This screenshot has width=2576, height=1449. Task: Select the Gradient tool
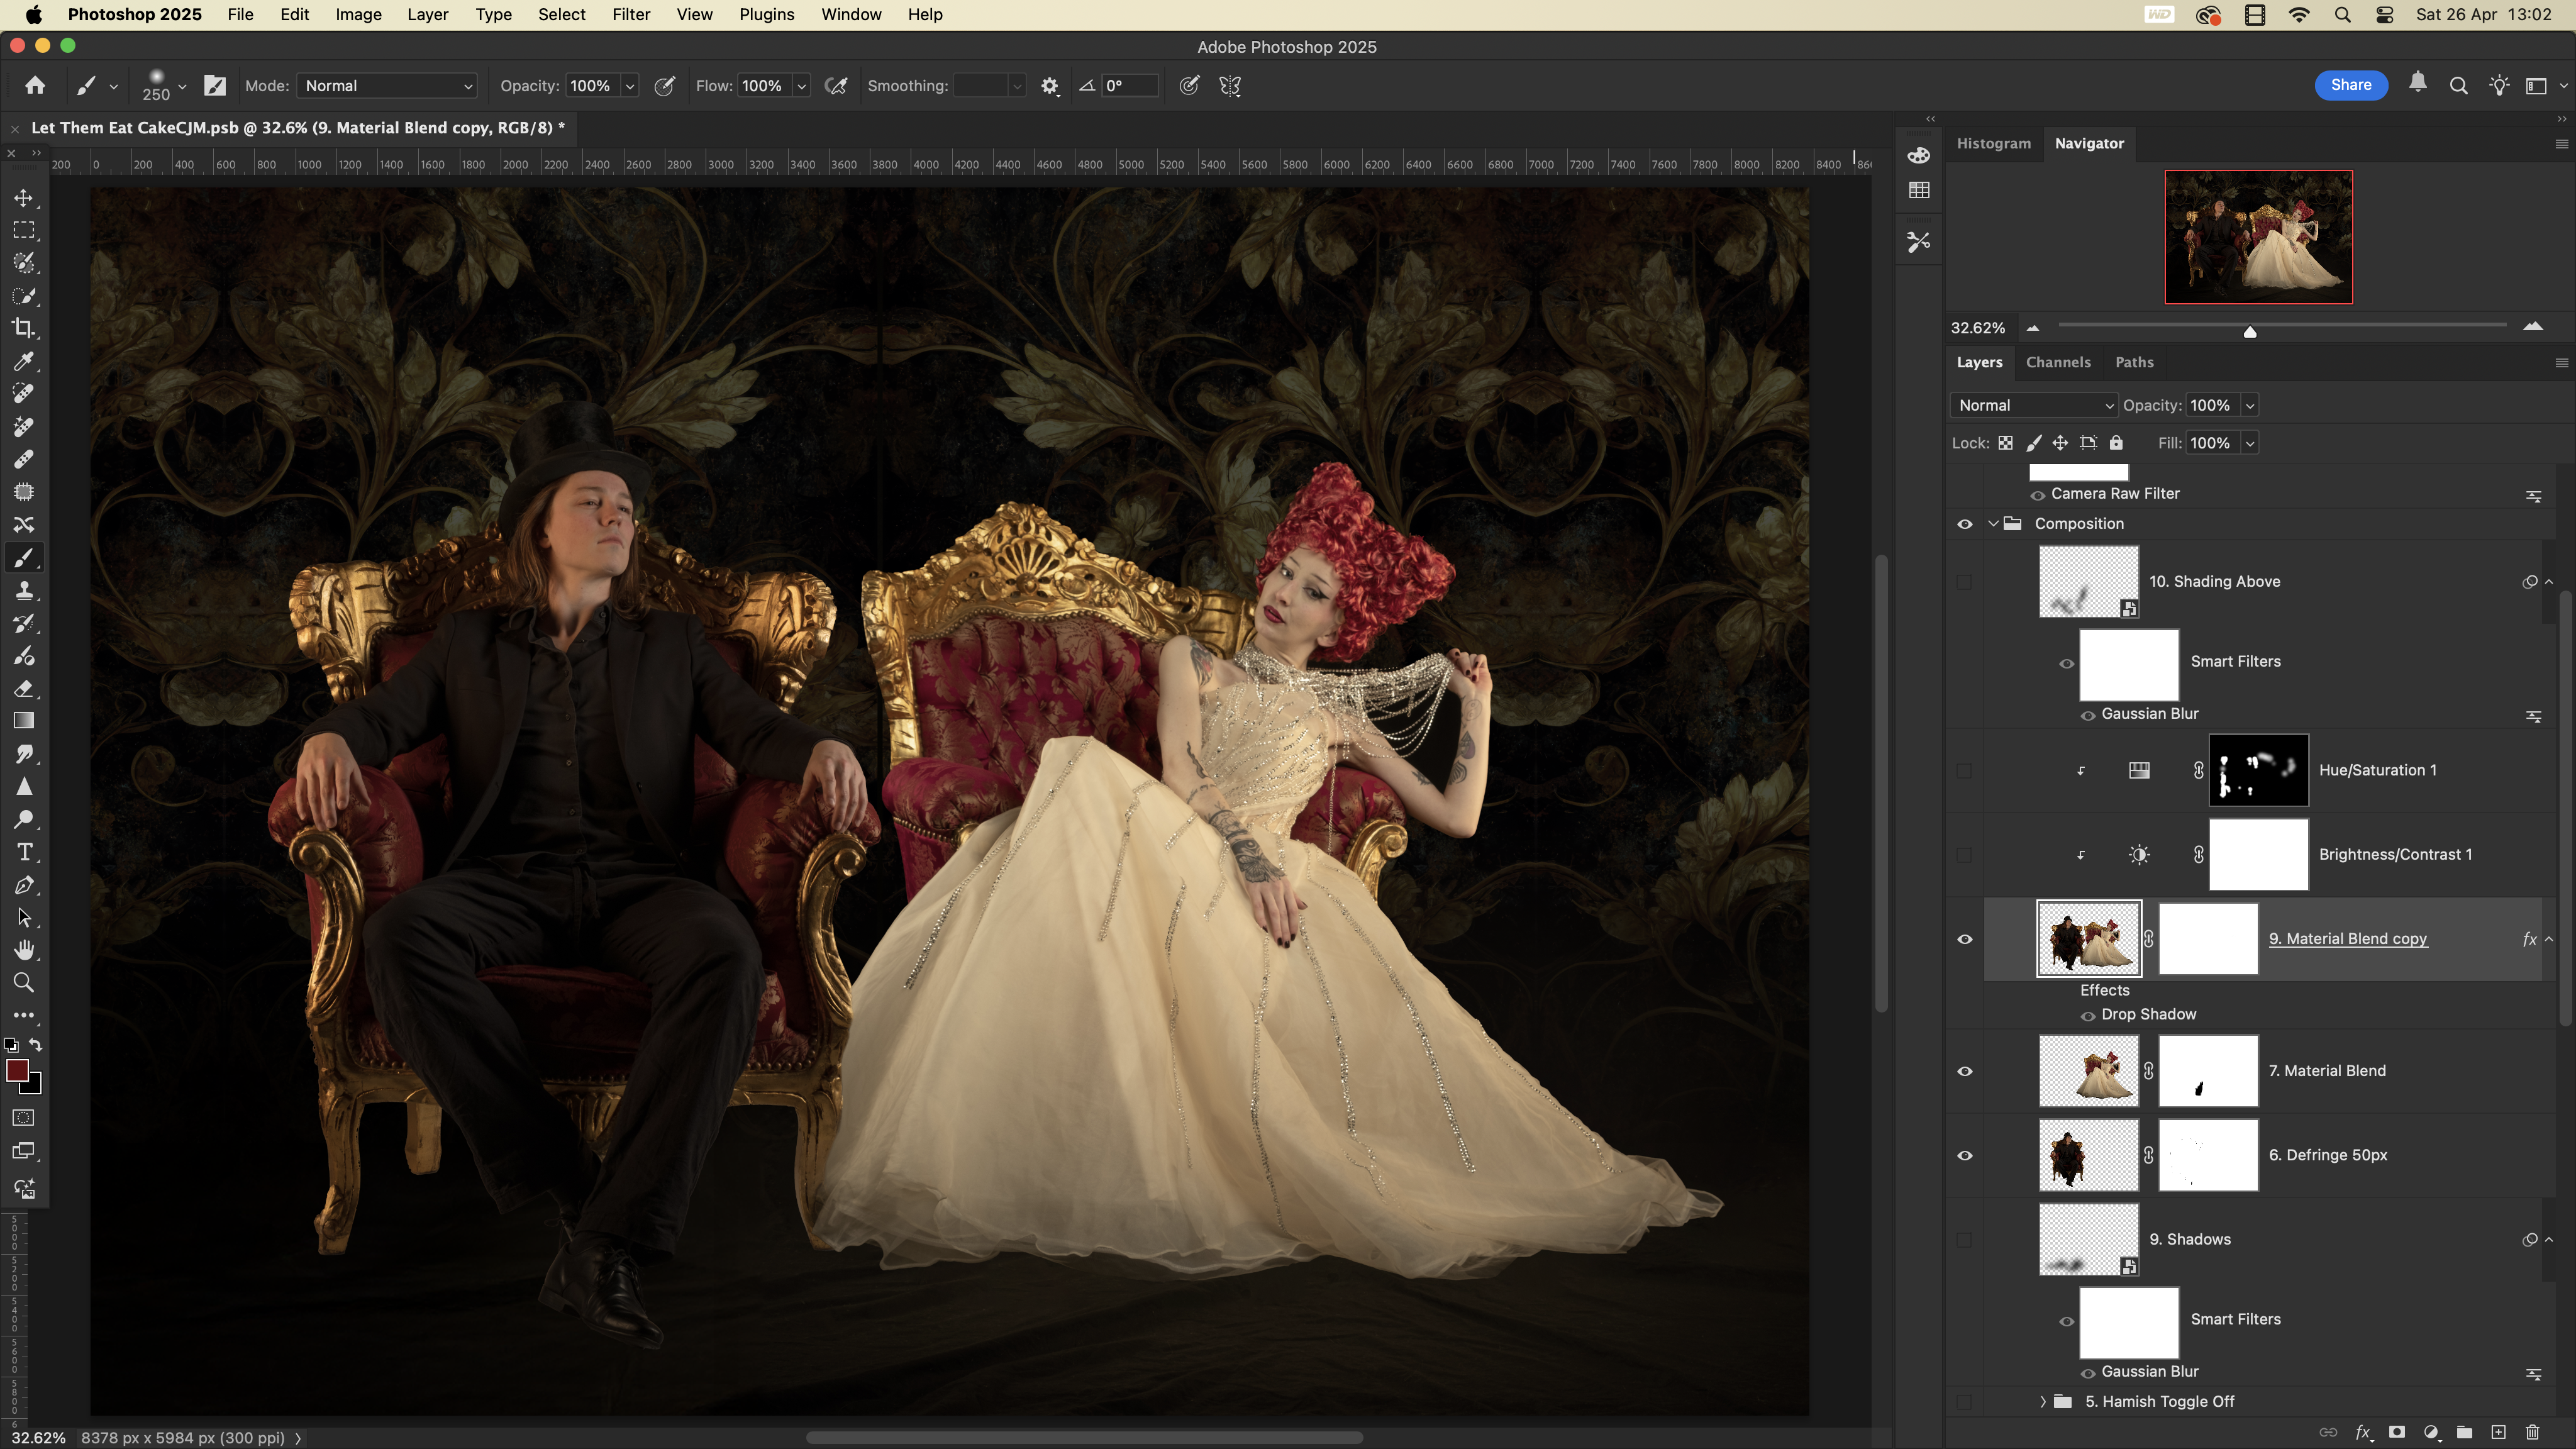pyautogui.click(x=24, y=721)
